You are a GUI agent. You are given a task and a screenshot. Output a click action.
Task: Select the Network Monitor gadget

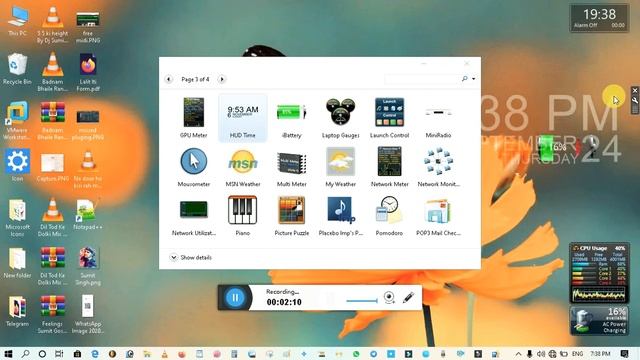[x=438, y=167]
